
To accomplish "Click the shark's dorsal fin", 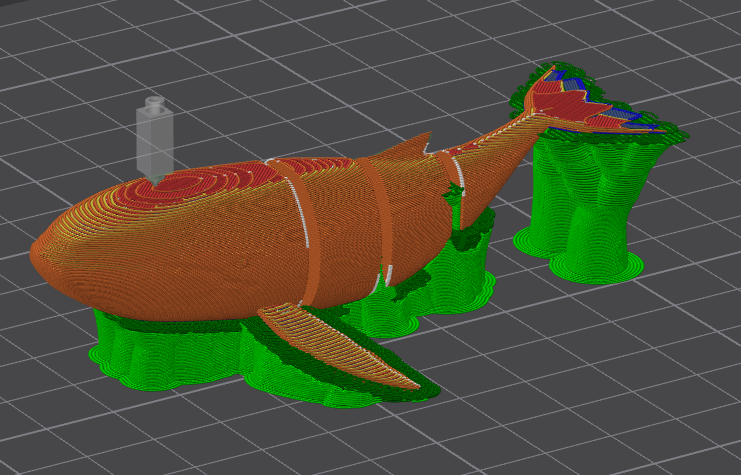I will 406,147.
